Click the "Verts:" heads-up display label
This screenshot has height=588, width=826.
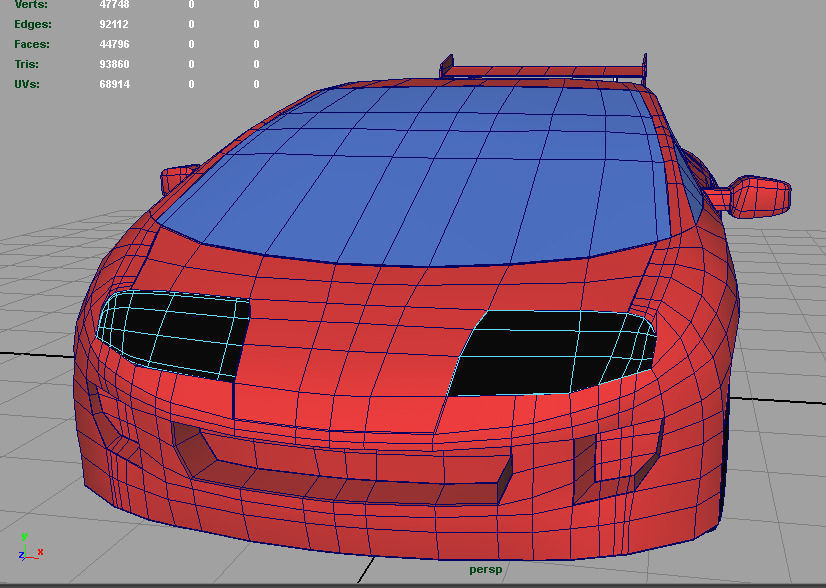click(x=31, y=5)
